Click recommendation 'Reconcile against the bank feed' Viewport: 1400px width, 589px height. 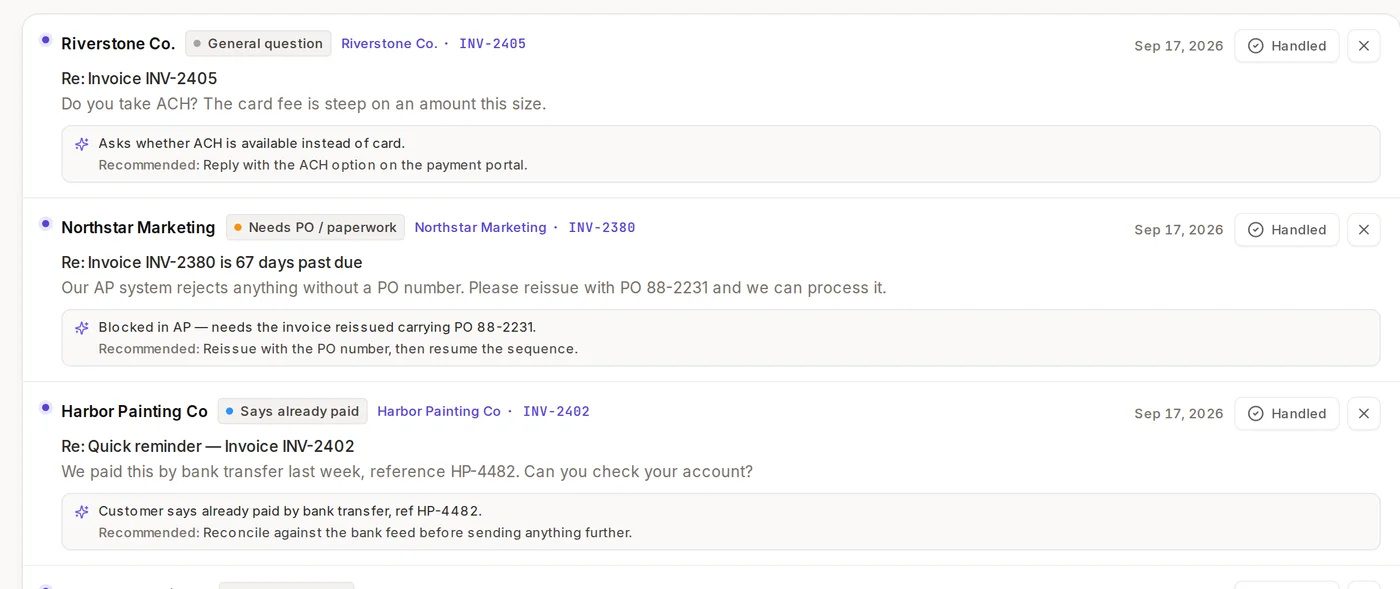[417, 533]
